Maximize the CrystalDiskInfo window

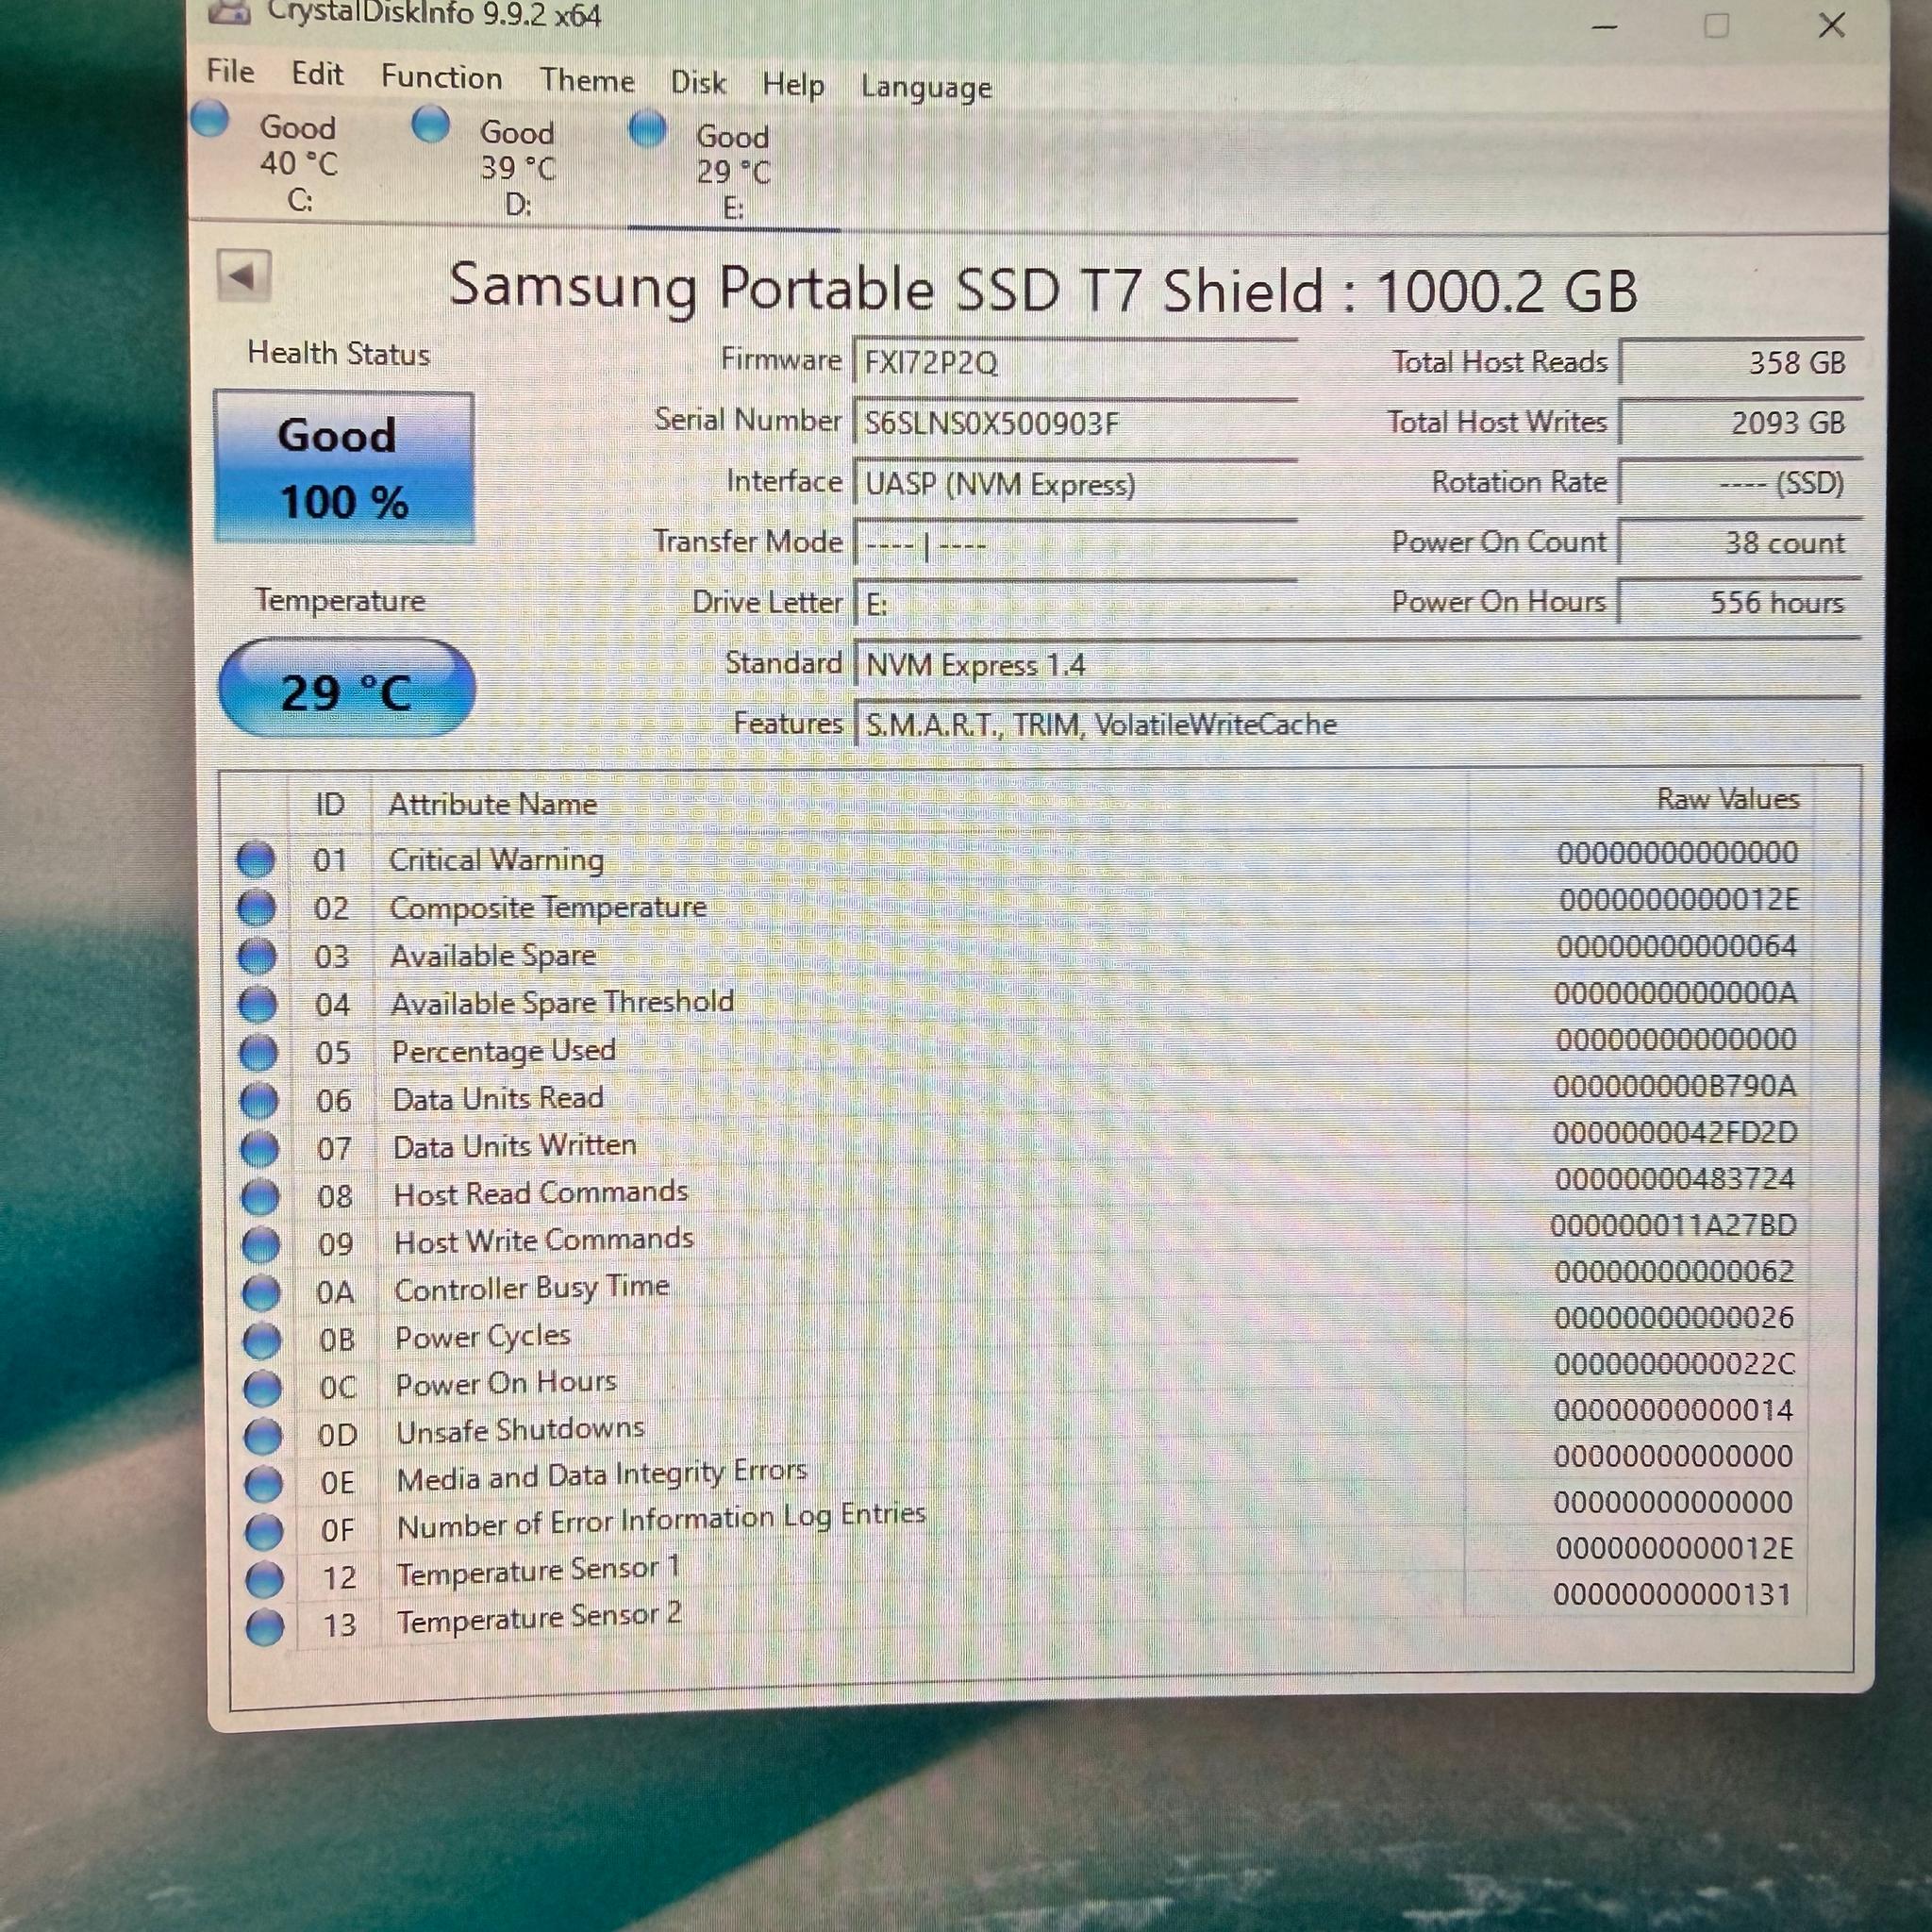[x=1716, y=26]
